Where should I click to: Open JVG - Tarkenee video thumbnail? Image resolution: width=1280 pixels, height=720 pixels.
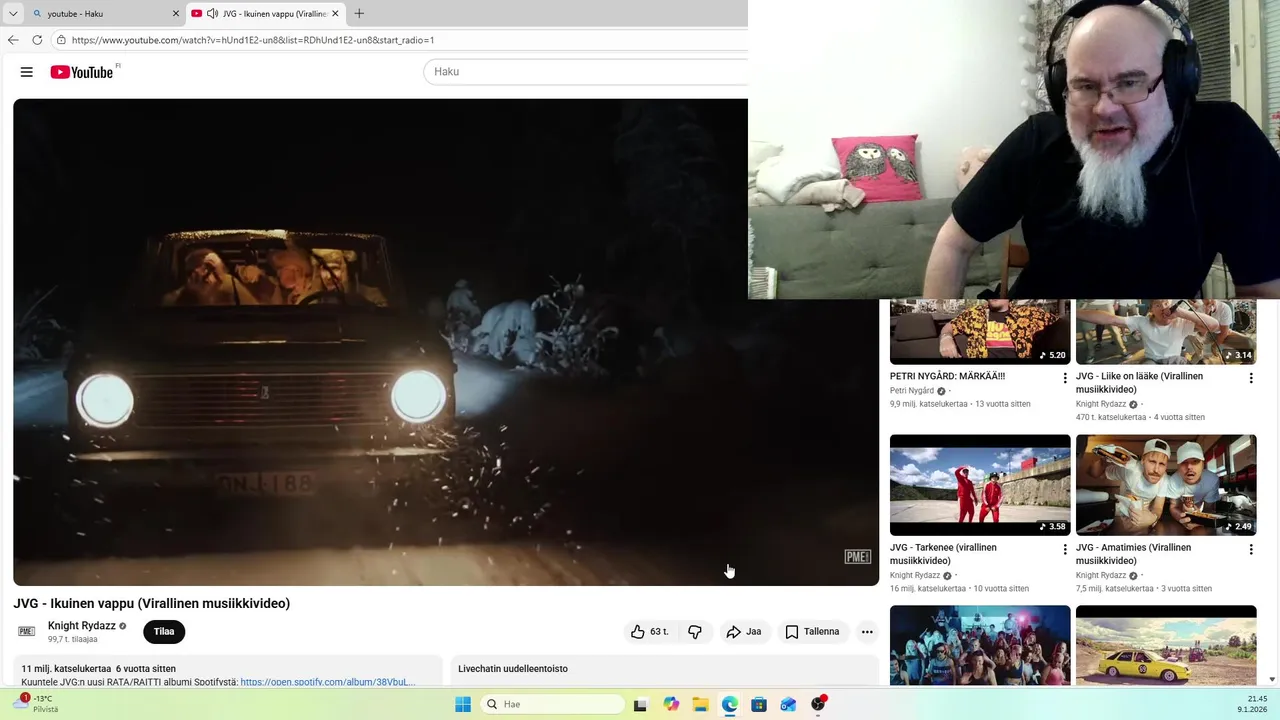pyautogui.click(x=980, y=485)
